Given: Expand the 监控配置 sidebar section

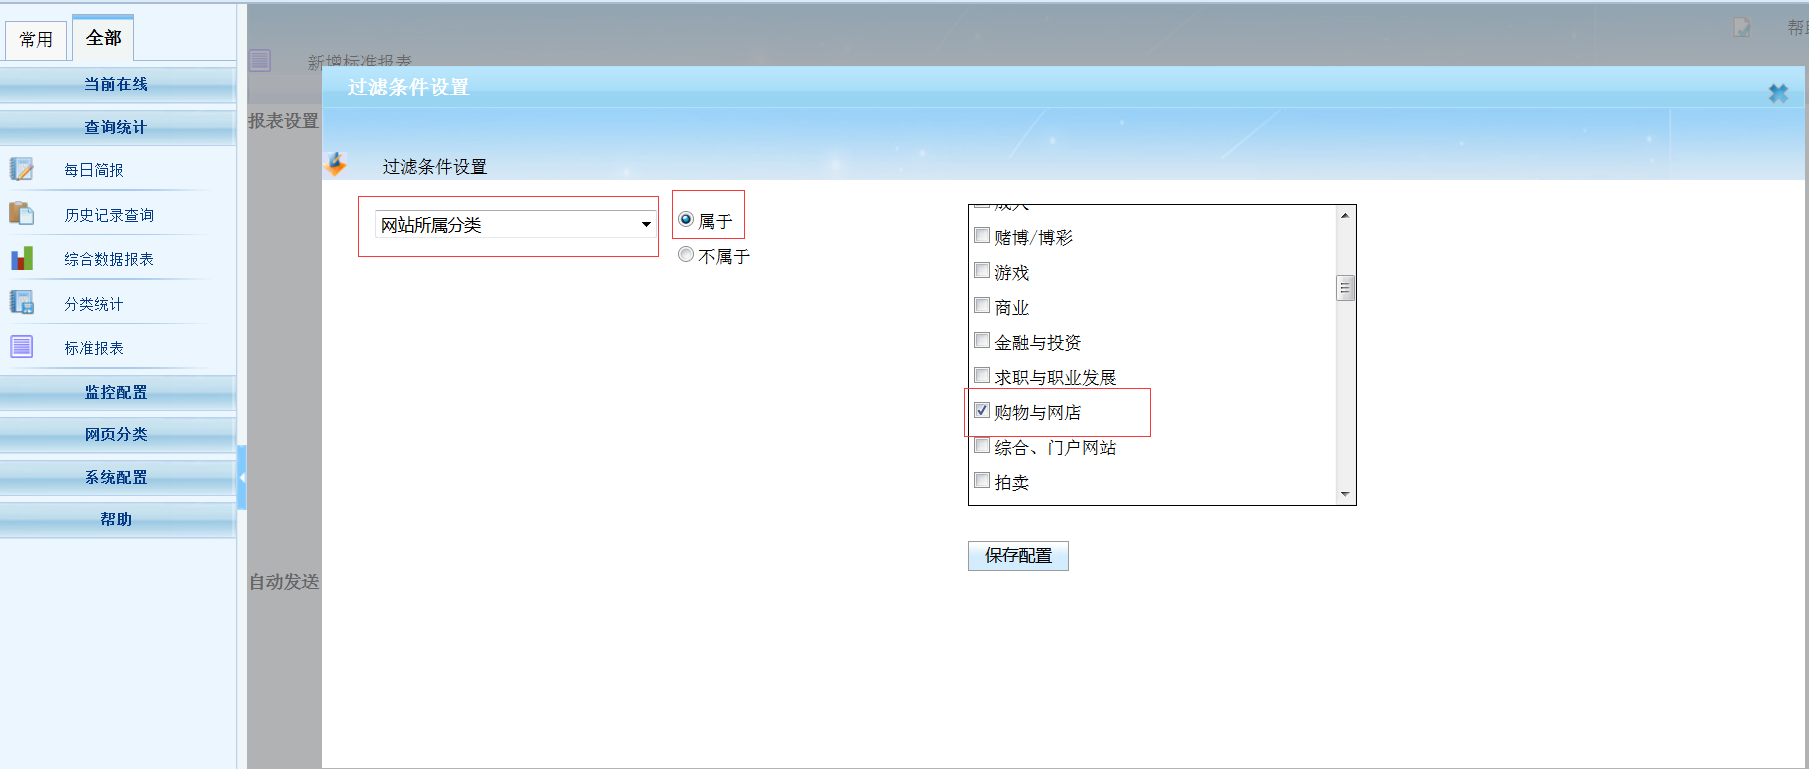Looking at the screenshot, I should pyautogui.click(x=116, y=392).
